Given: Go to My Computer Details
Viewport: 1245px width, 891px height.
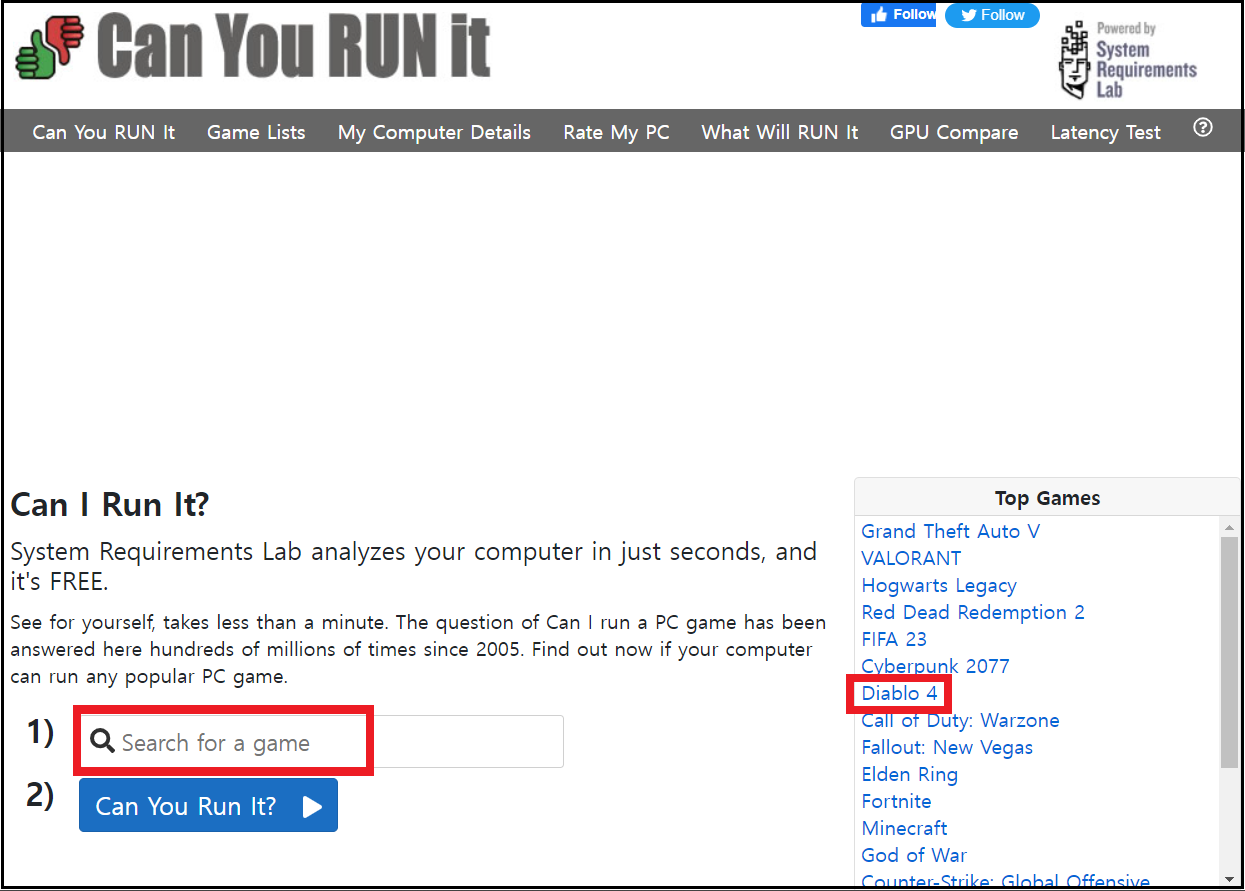Looking at the screenshot, I should [x=434, y=132].
